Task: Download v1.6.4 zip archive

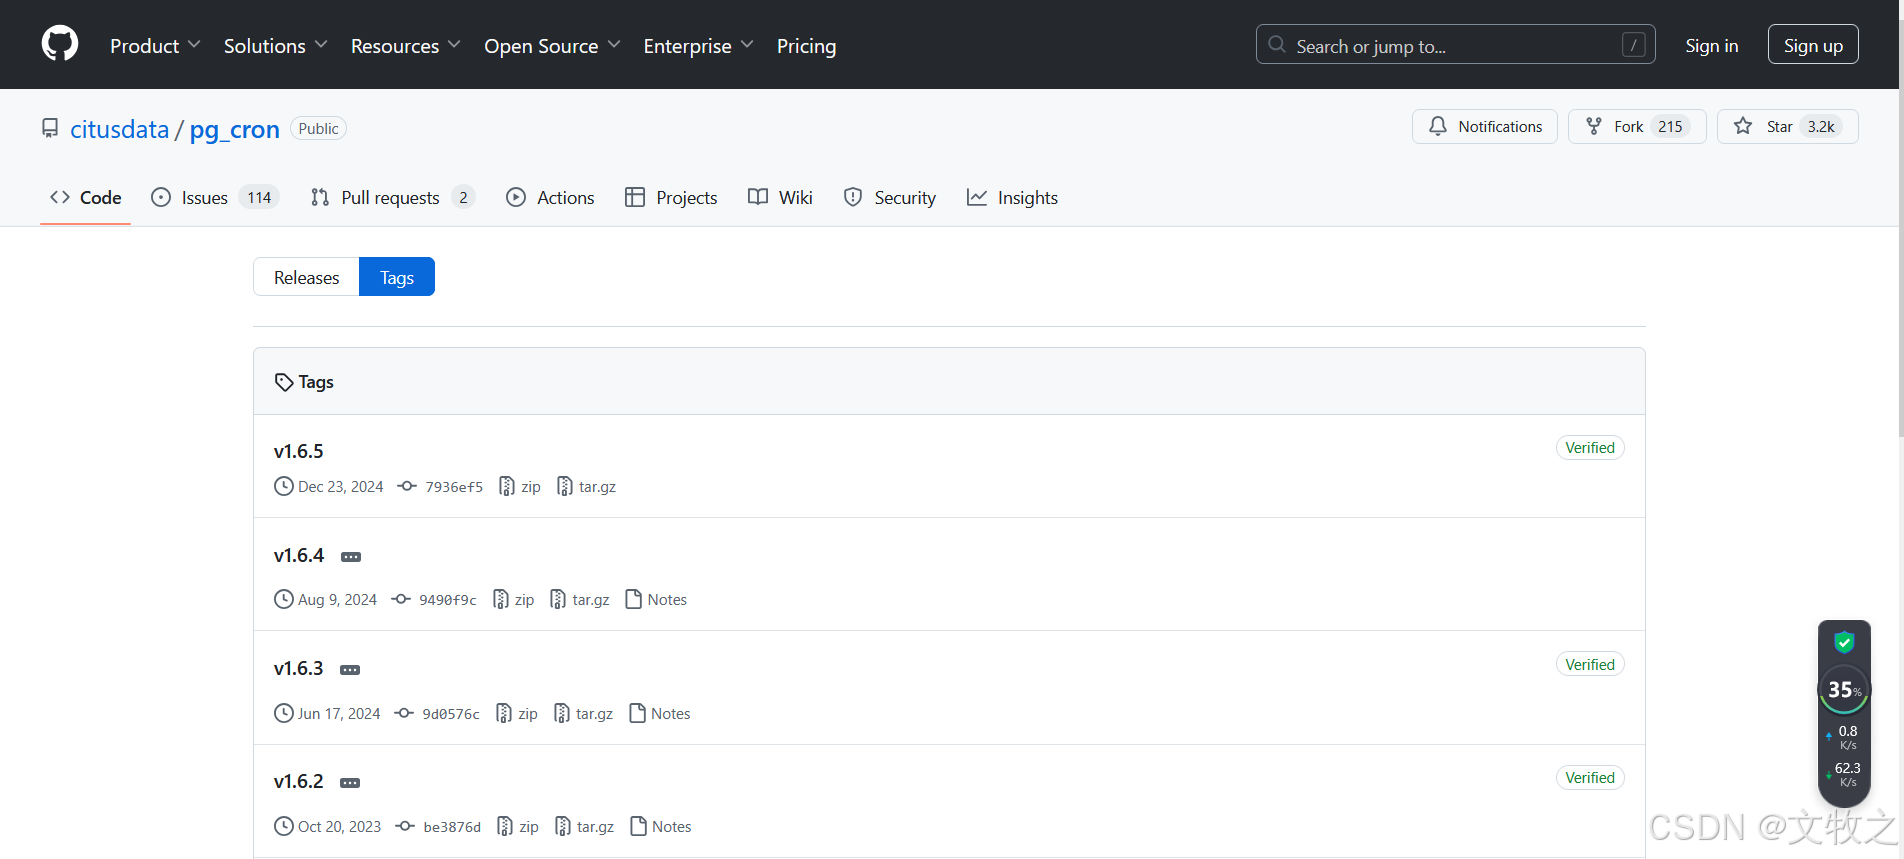Action: pyautogui.click(x=514, y=600)
